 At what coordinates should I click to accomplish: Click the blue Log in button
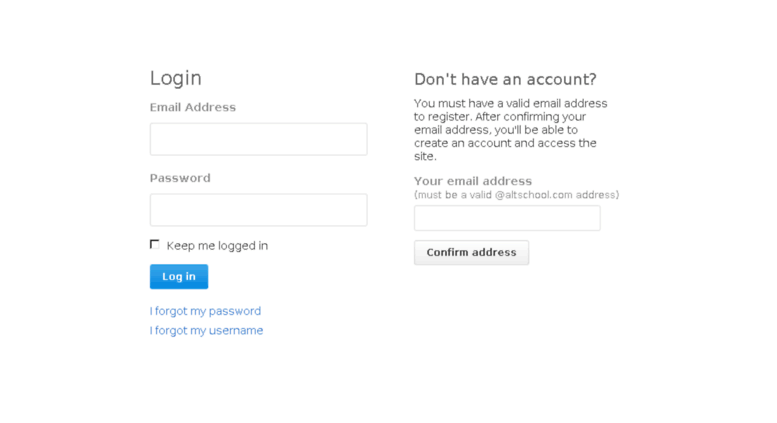(179, 276)
